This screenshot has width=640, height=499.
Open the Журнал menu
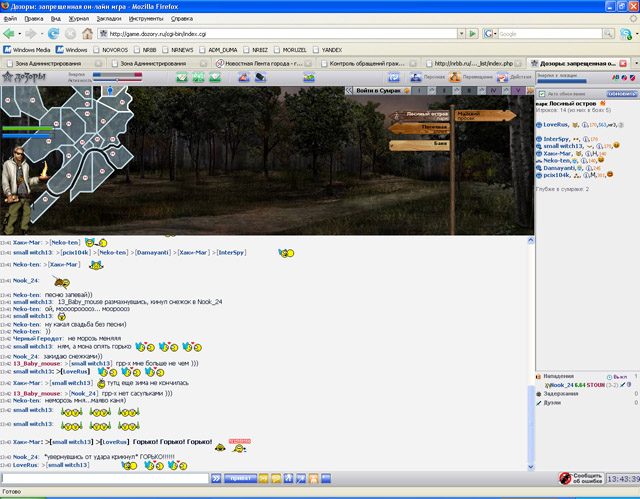coord(78,19)
